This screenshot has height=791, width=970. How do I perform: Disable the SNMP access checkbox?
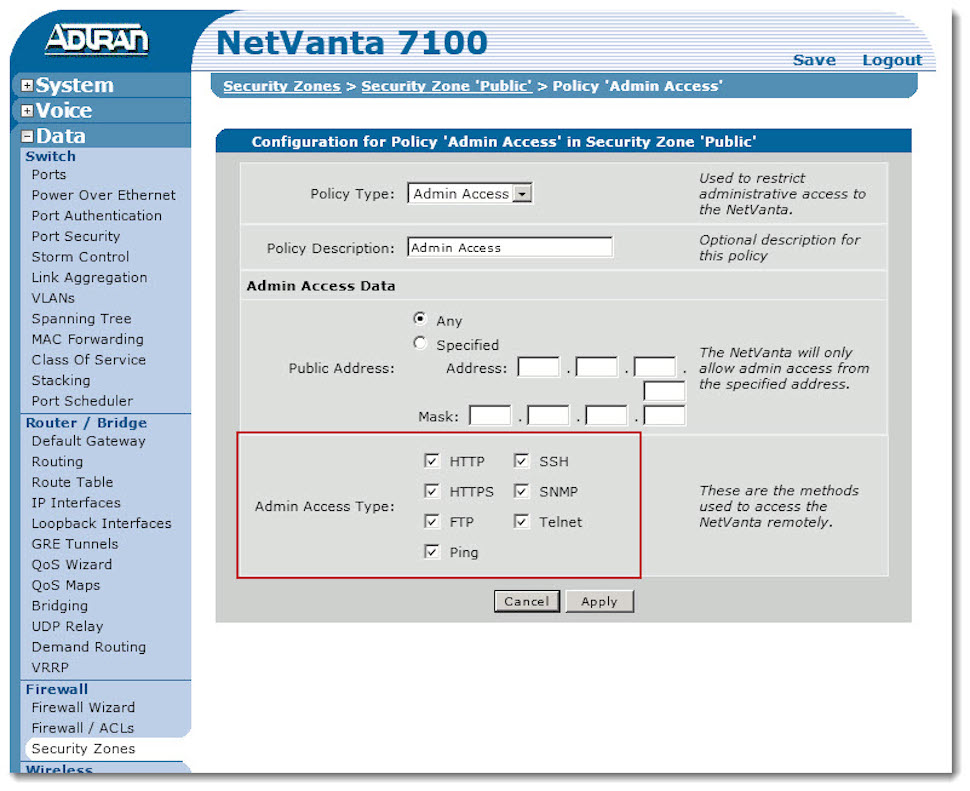click(521, 491)
